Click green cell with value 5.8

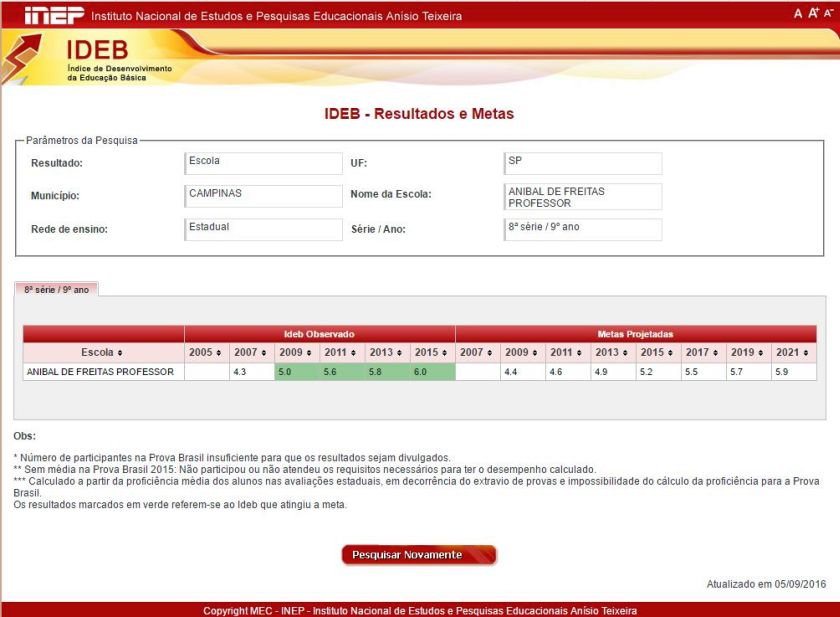pos(387,372)
